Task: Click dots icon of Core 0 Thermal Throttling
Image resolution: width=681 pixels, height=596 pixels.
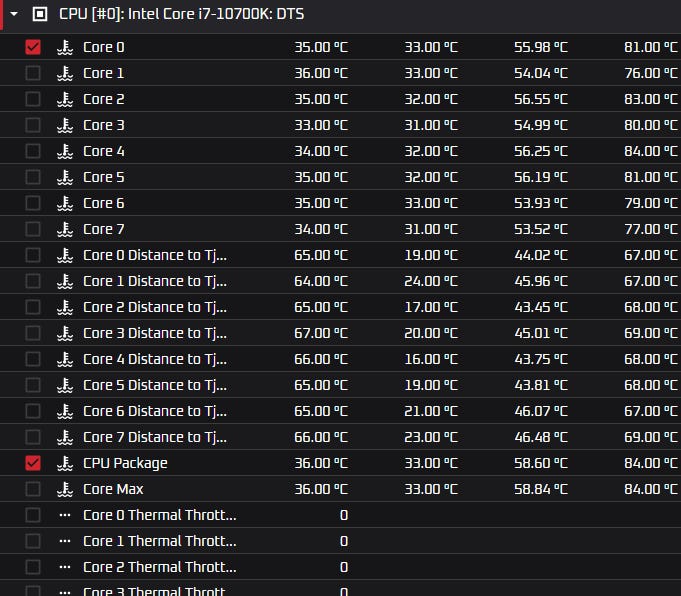Action: (x=65, y=515)
